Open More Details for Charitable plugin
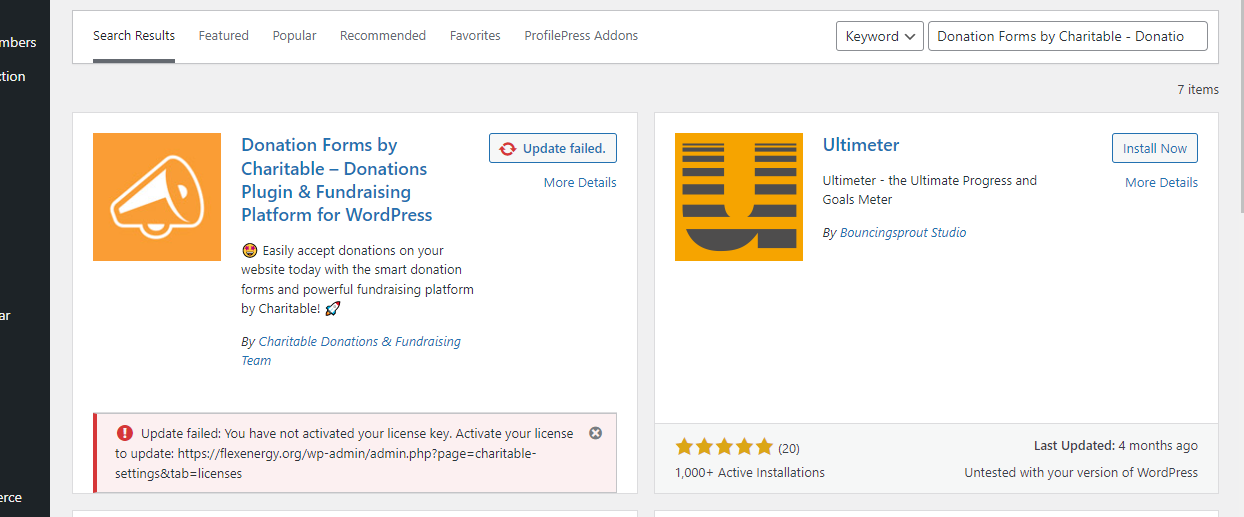 (x=580, y=183)
